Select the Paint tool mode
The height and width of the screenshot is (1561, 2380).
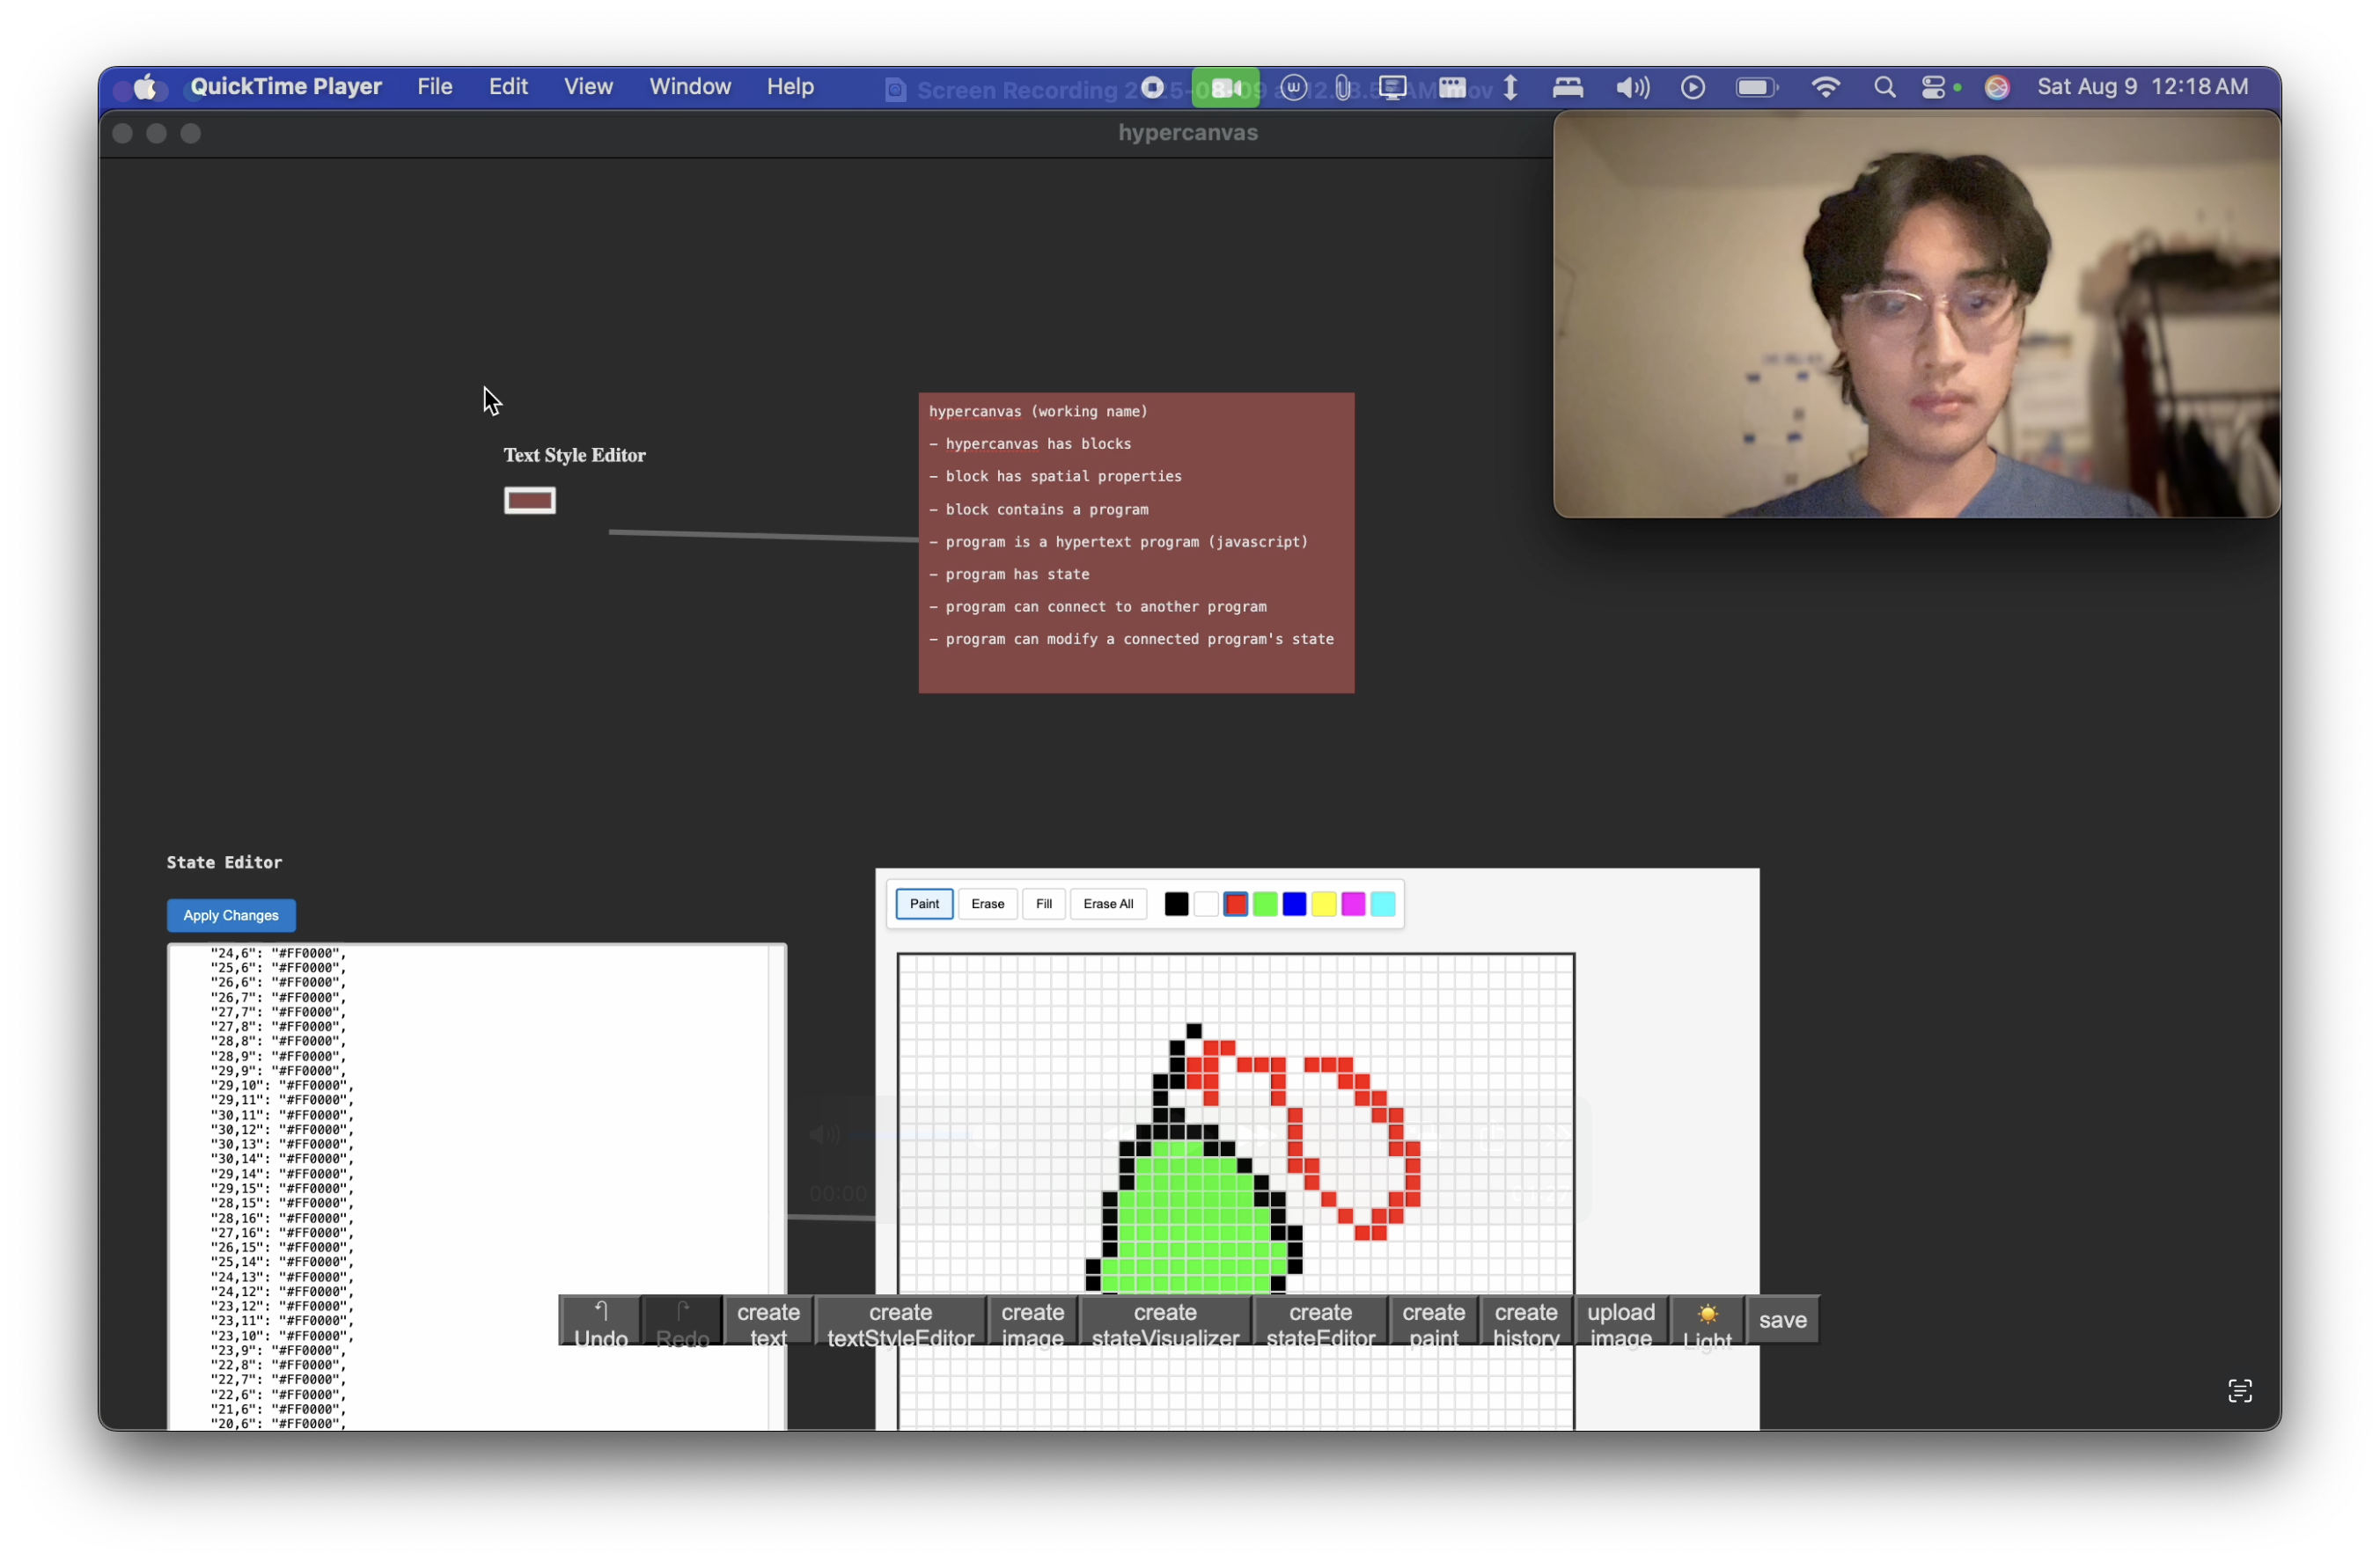924,904
